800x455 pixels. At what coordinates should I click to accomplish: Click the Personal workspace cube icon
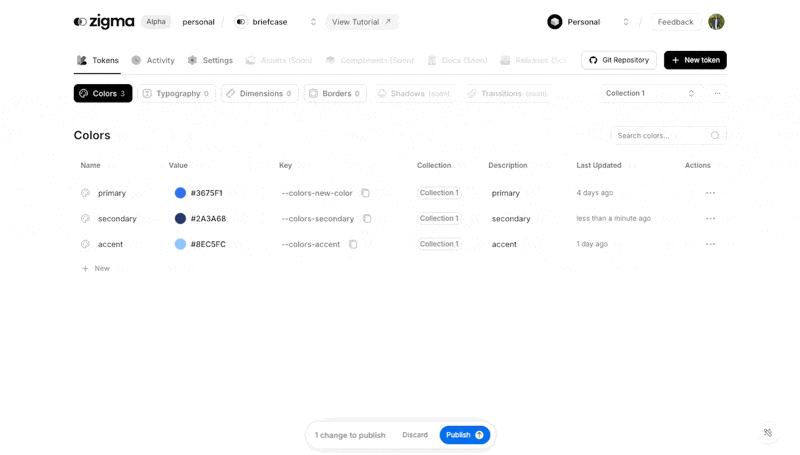[555, 22]
